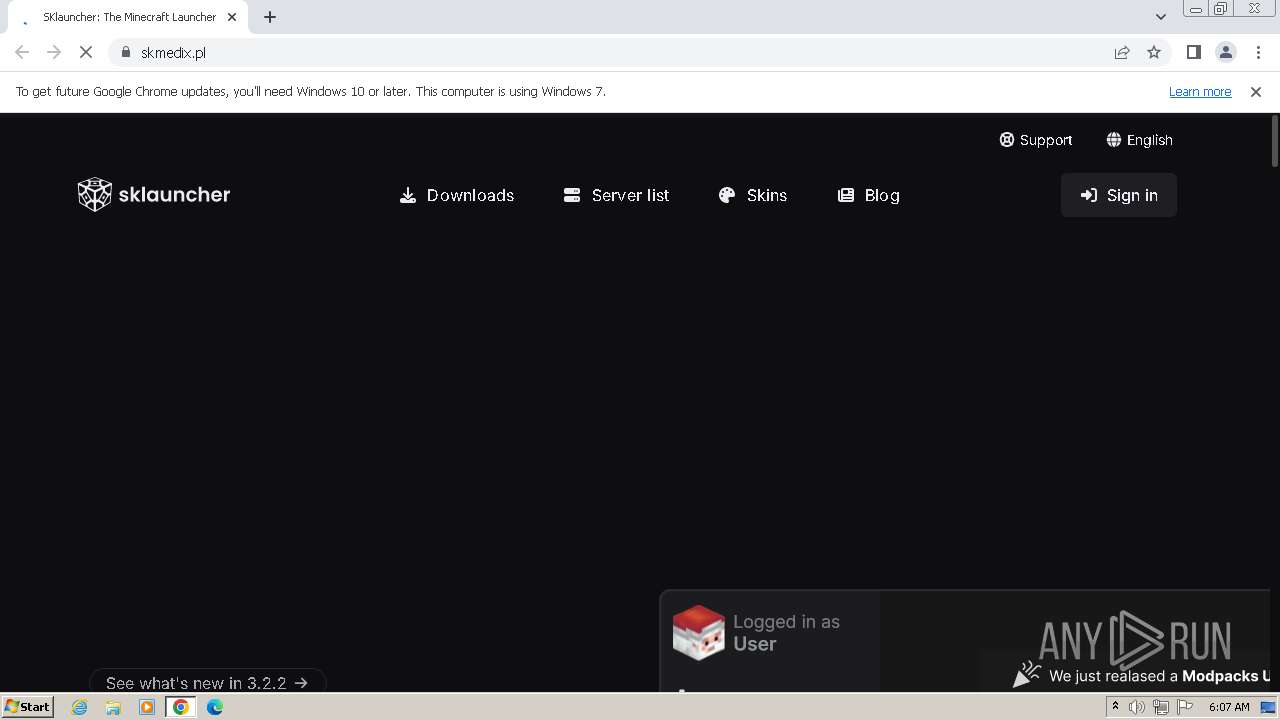The height and width of the screenshot is (720, 1280).
Task: Open the Server list page
Action: coord(616,195)
